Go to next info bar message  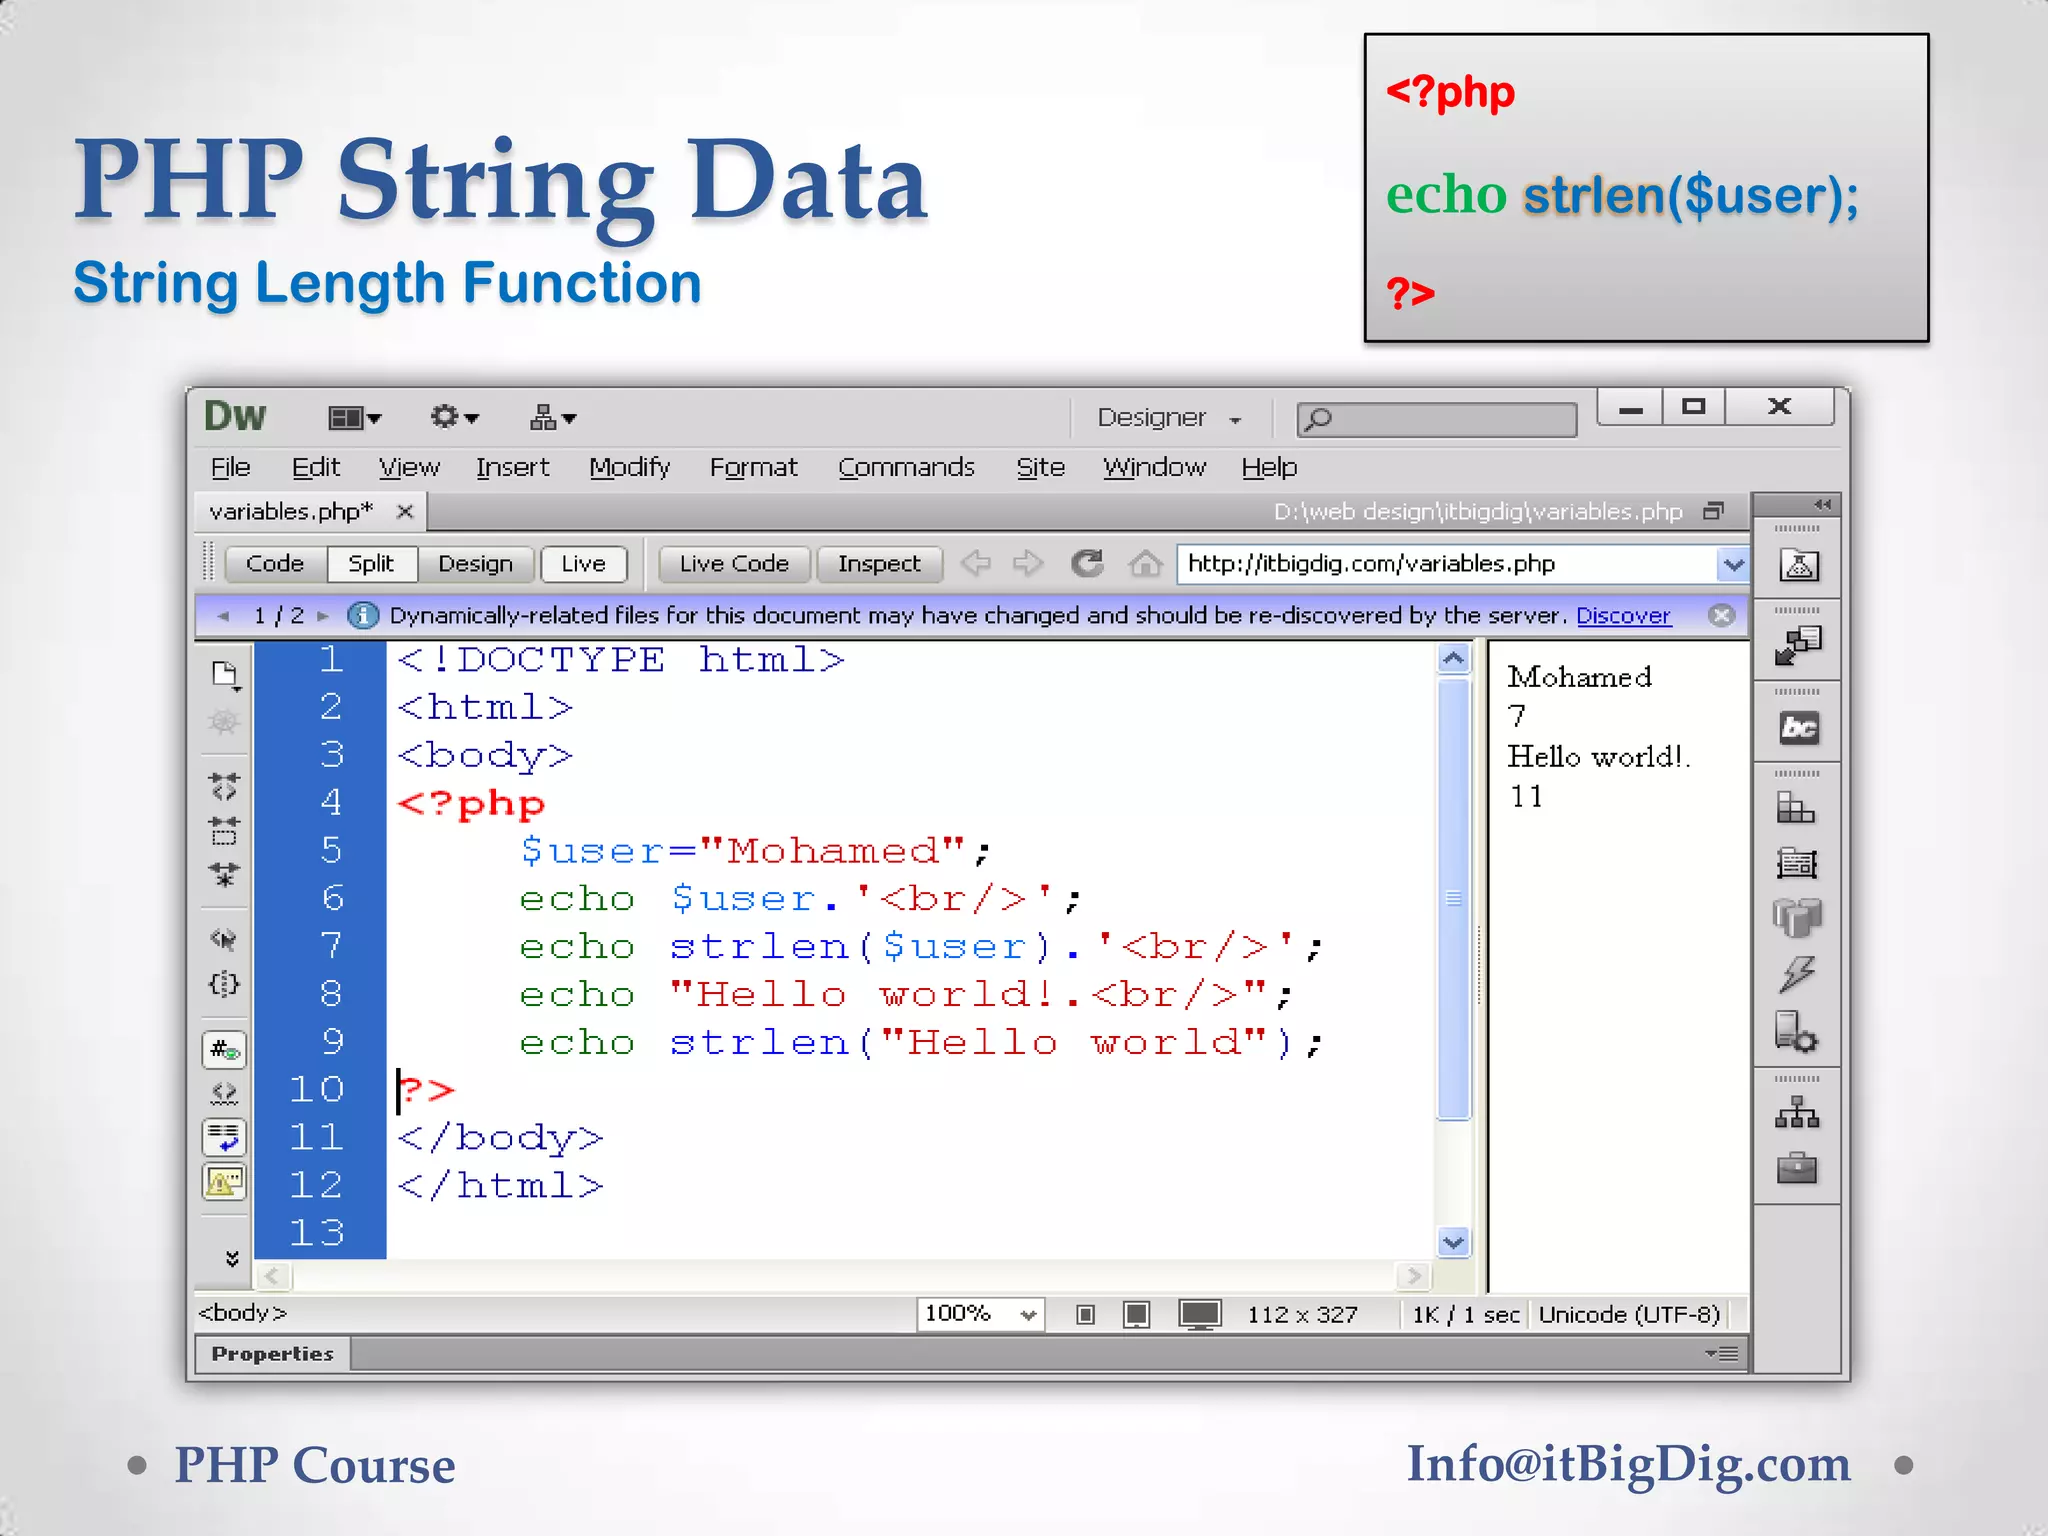(x=322, y=616)
